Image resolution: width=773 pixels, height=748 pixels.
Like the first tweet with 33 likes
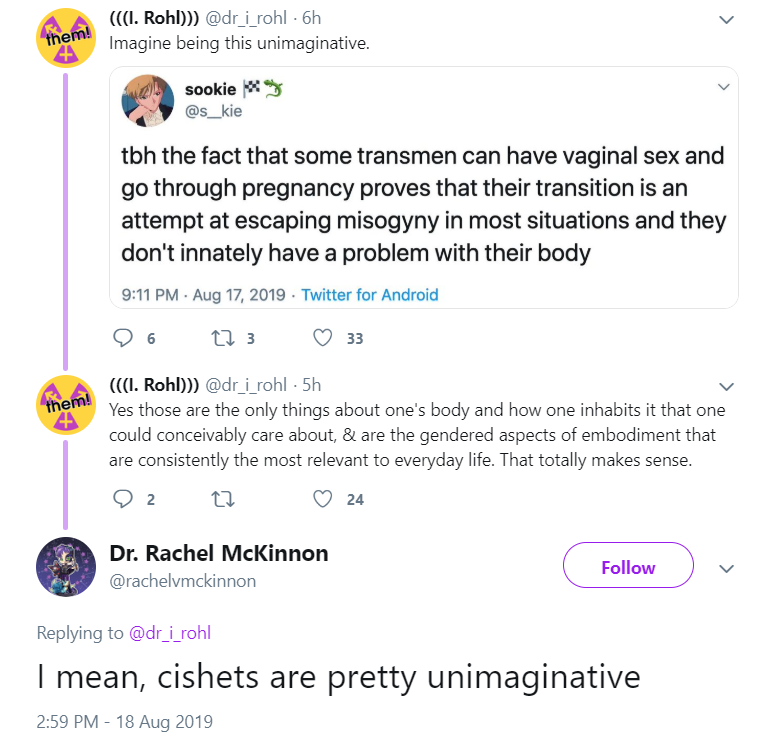(322, 338)
